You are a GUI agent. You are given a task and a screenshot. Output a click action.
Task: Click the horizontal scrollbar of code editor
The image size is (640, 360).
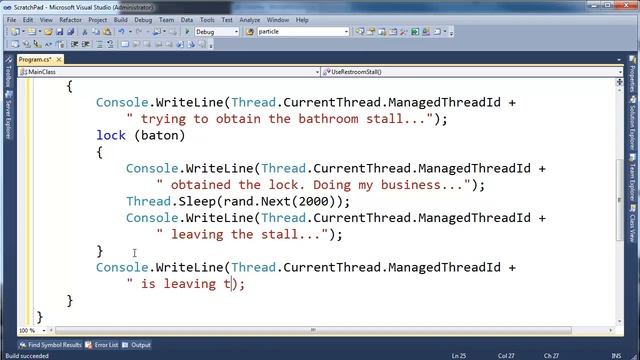click(x=313, y=330)
